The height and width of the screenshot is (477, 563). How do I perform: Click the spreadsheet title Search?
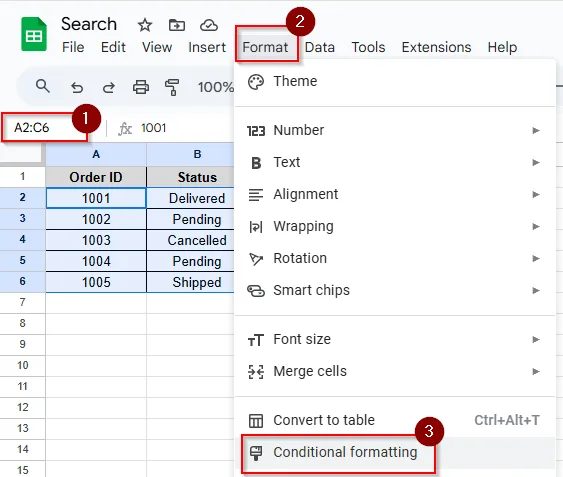tap(89, 24)
